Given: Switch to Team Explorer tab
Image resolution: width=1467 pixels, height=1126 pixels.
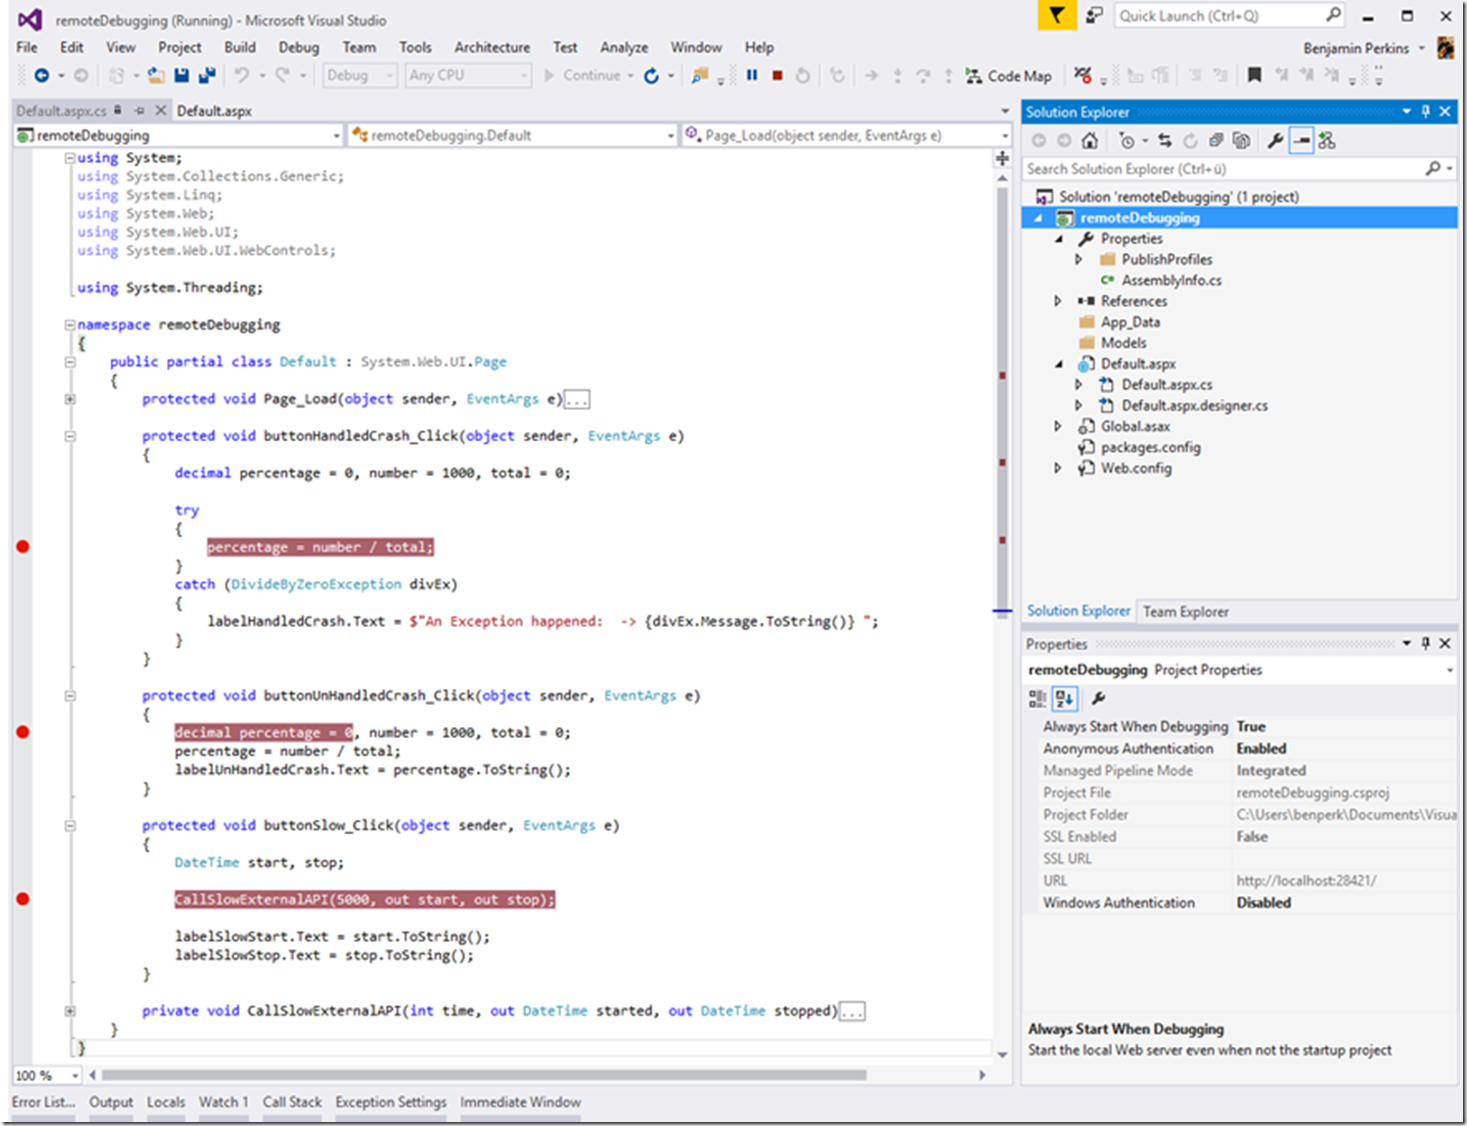Looking at the screenshot, I should (1186, 611).
